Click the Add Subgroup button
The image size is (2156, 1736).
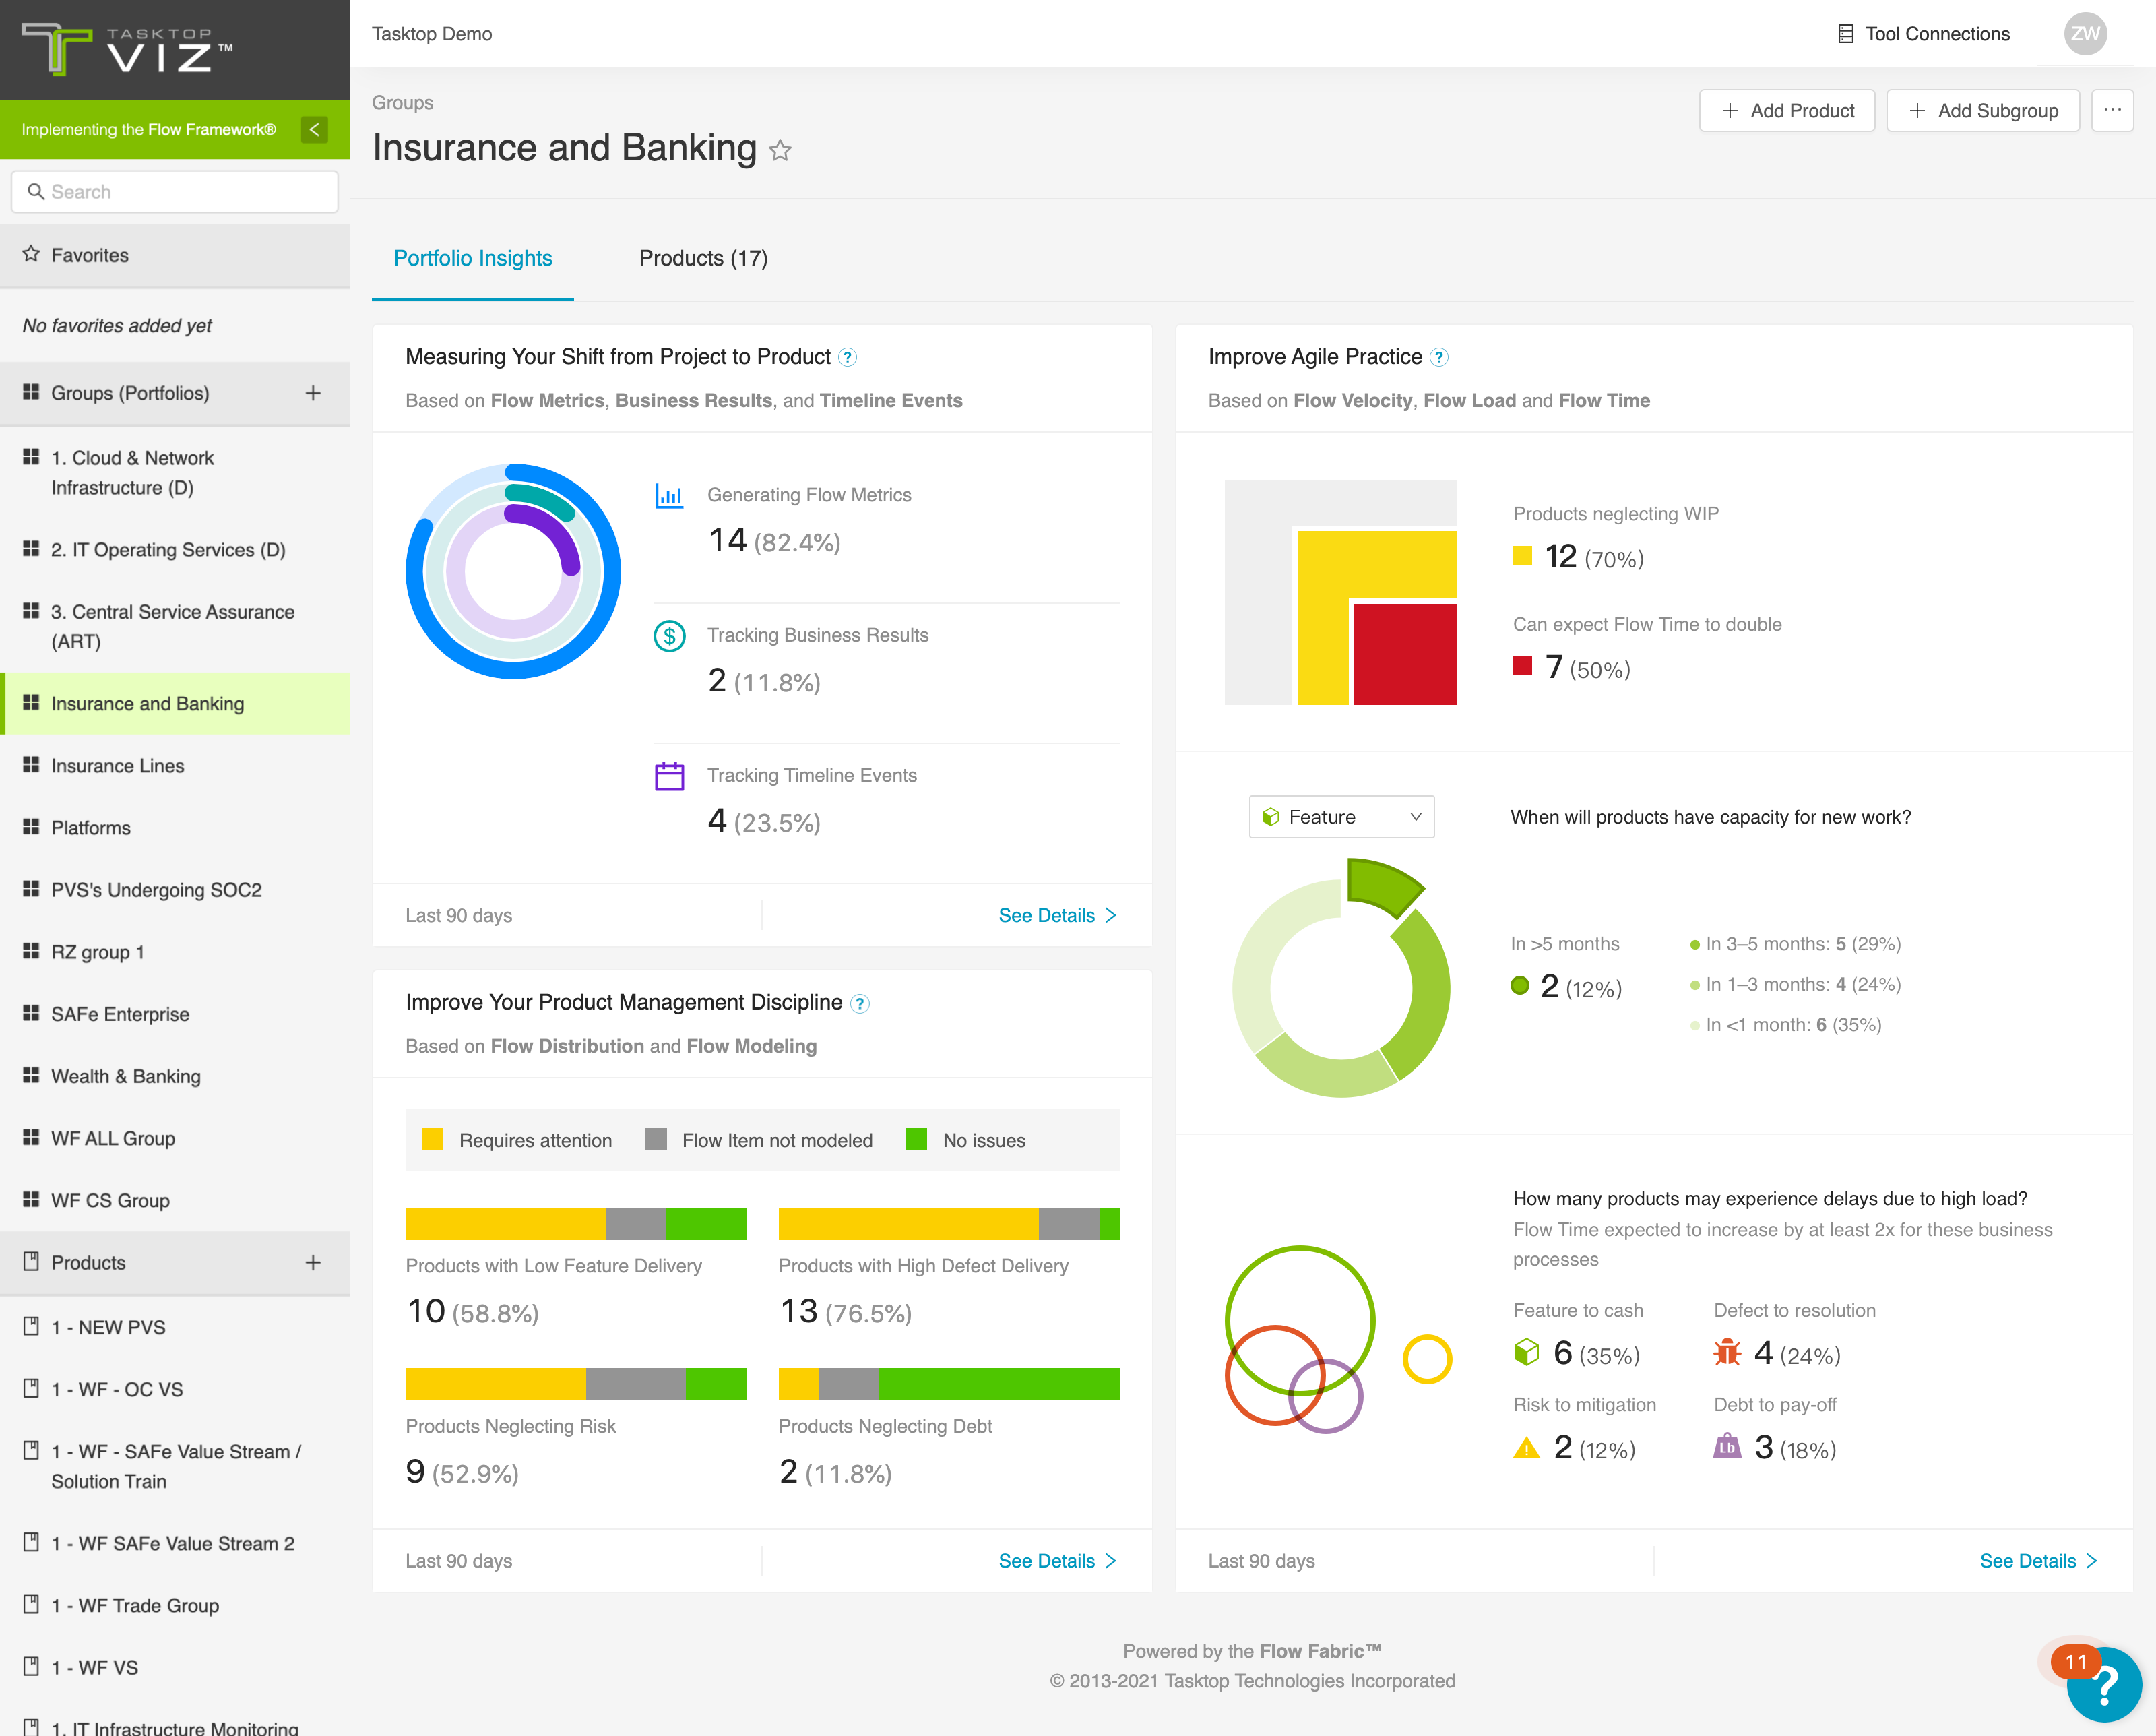(x=1983, y=110)
